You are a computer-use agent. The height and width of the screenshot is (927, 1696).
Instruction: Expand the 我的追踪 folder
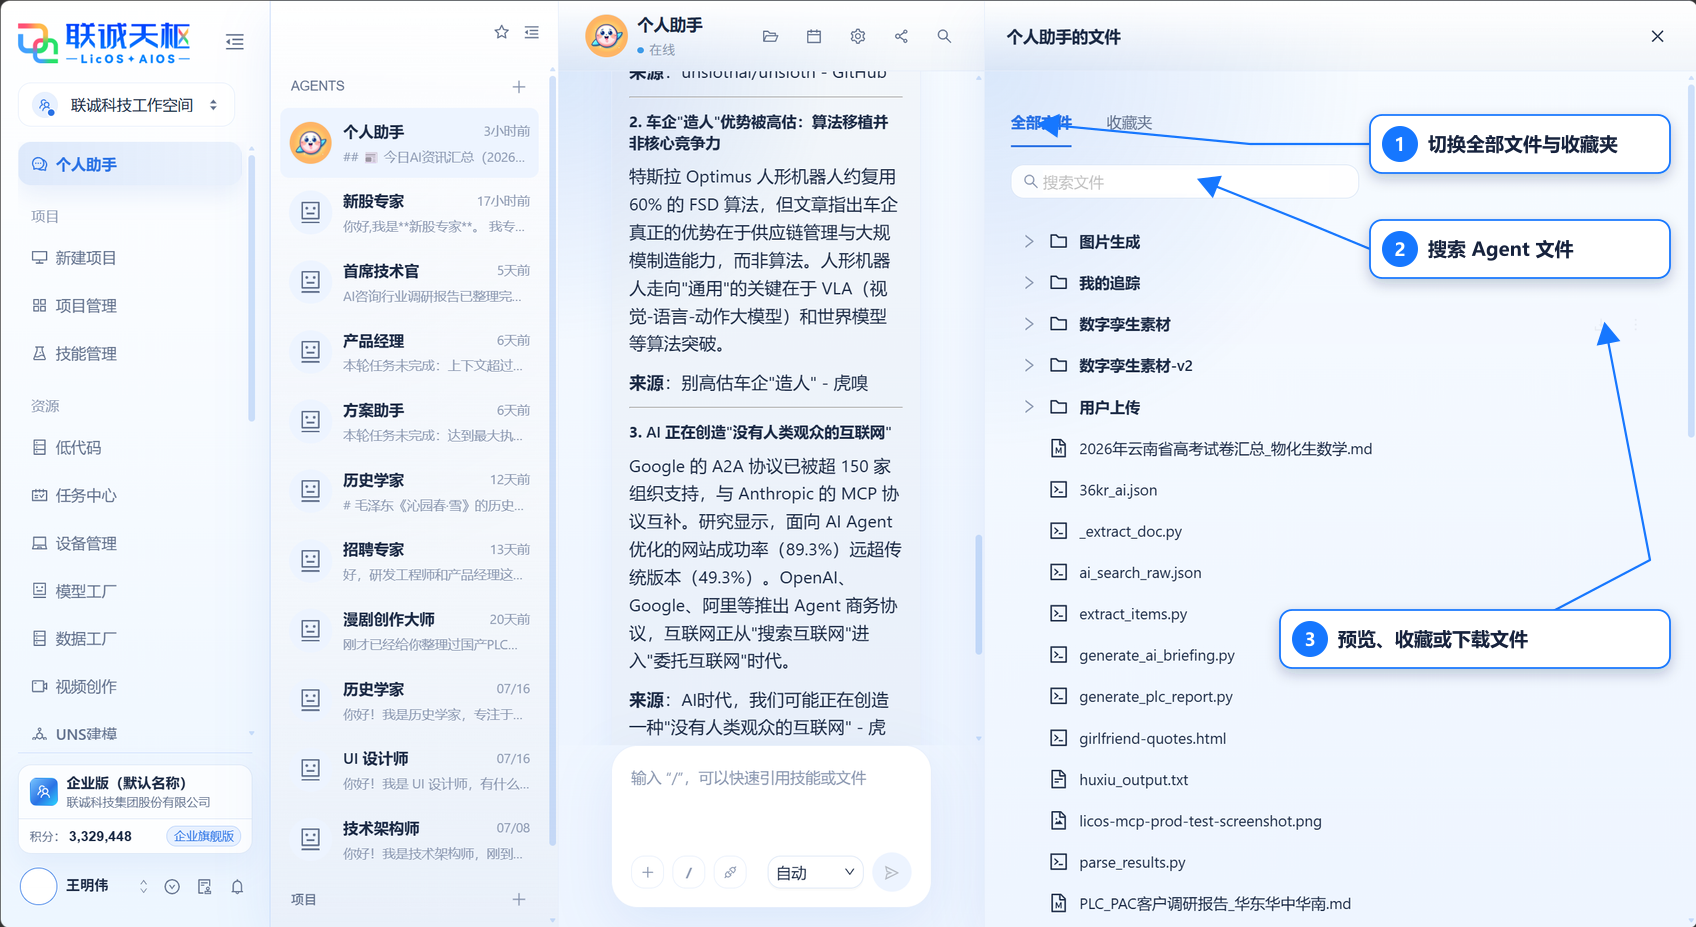(1029, 283)
